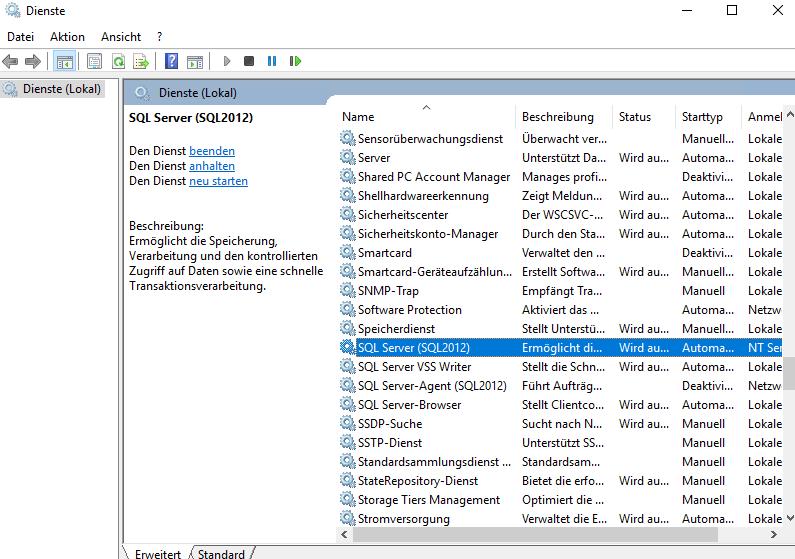Image resolution: width=795 pixels, height=559 pixels.
Task: Toggle the action pane toolbar icon
Action: click(195, 61)
